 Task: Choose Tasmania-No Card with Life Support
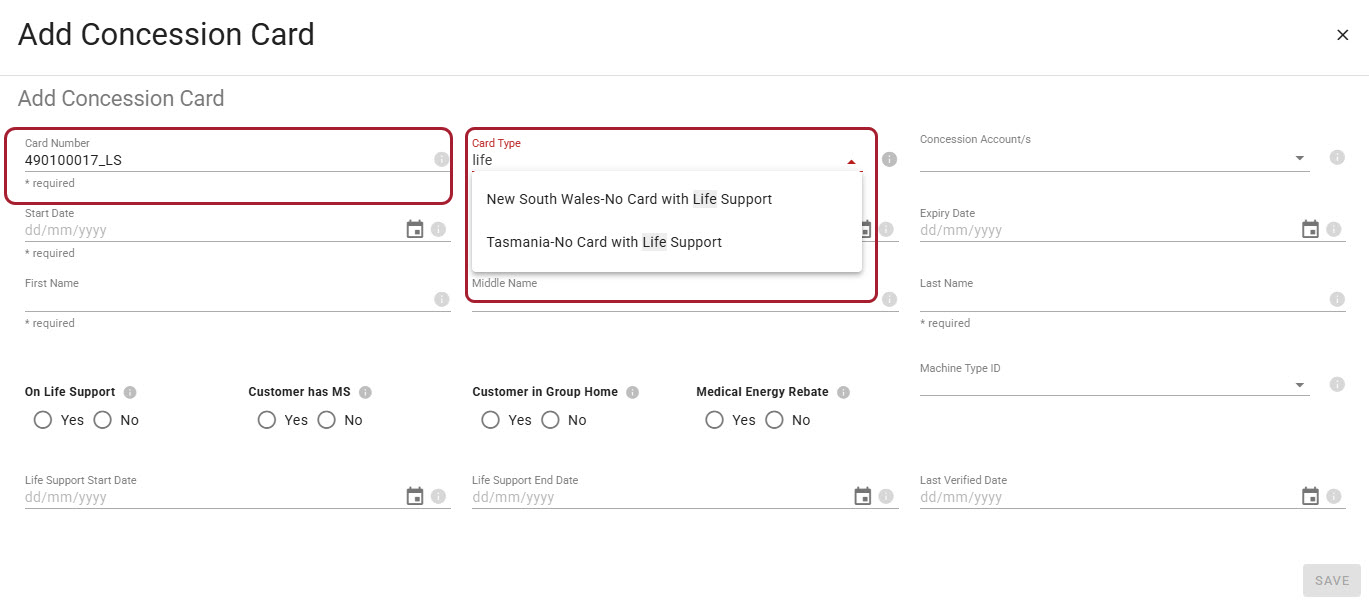pyautogui.click(x=667, y=242)
